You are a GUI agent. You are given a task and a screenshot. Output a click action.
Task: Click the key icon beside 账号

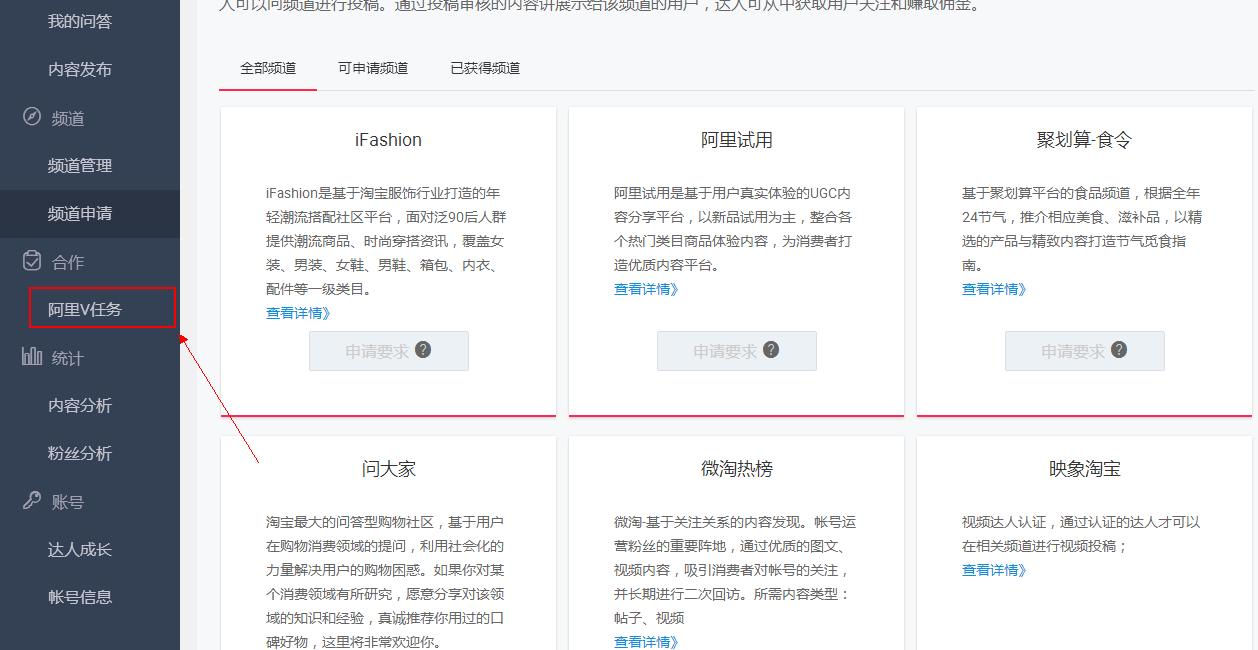tap(31, 501)
